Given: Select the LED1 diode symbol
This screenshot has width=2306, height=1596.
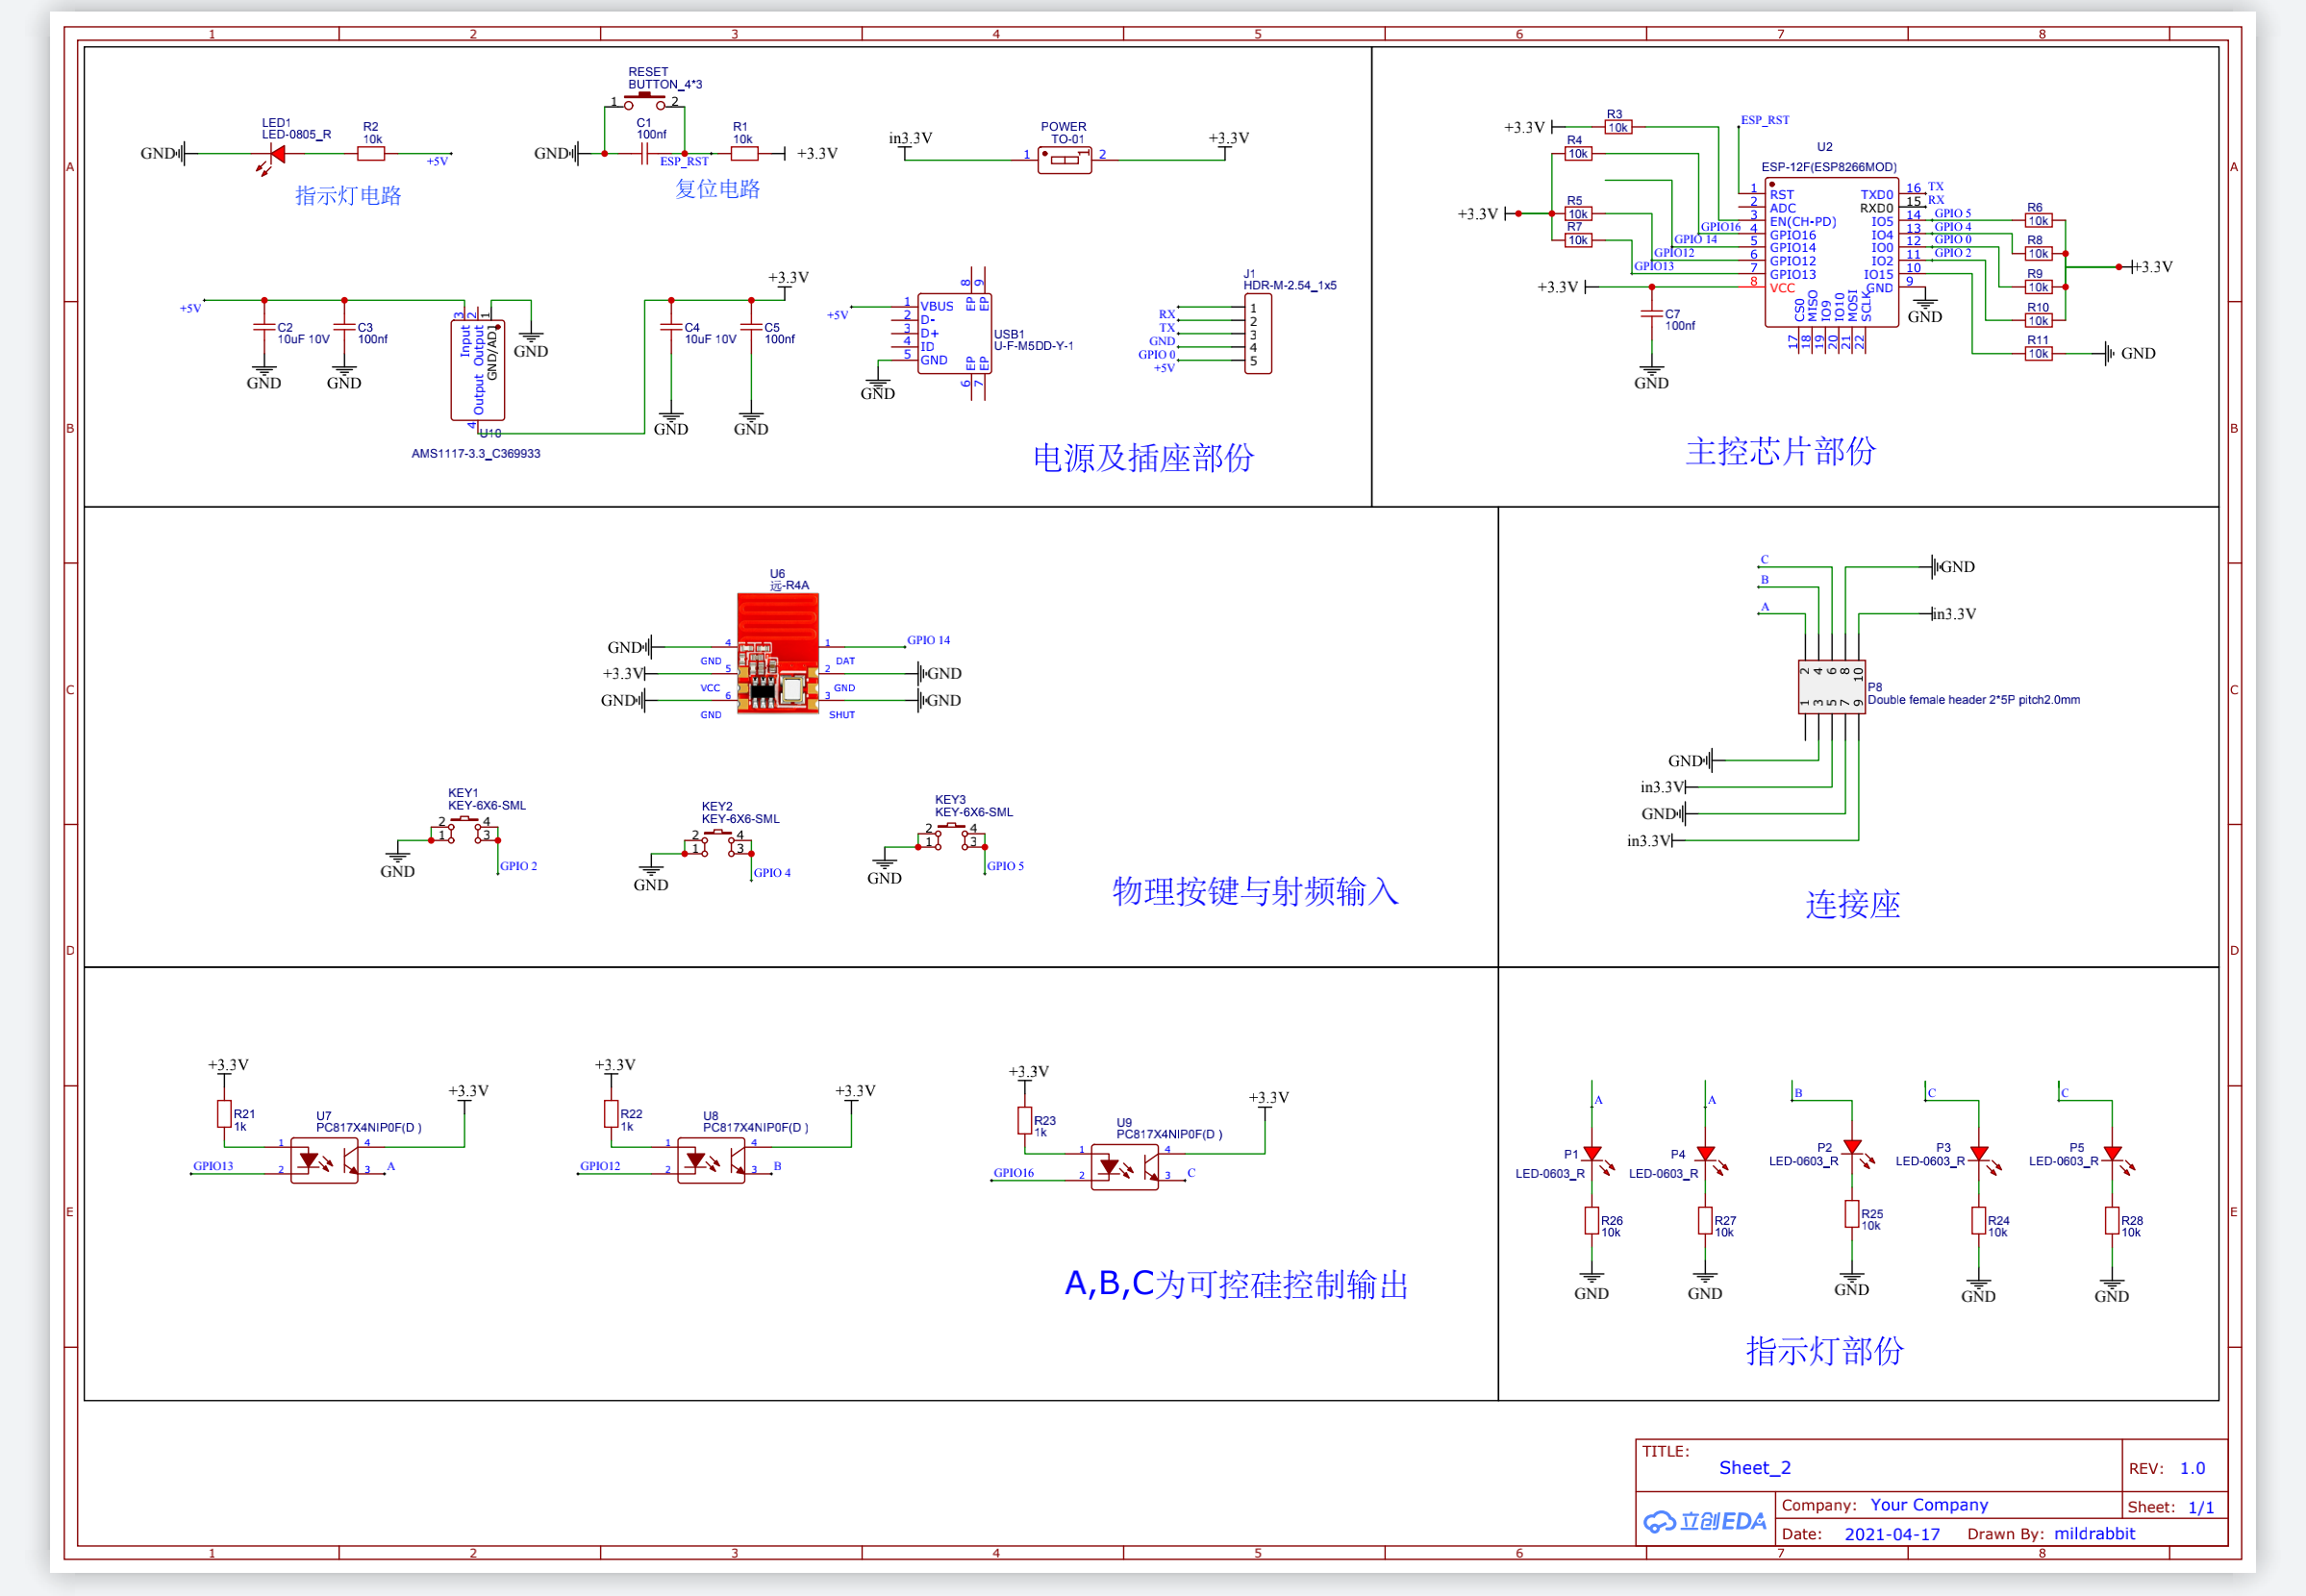Looking at the screenshot, I should (x=275, y=156).
